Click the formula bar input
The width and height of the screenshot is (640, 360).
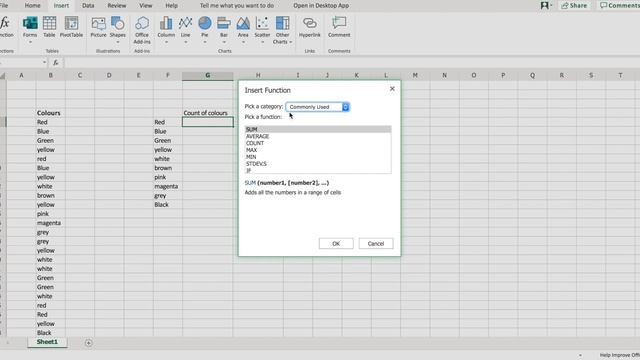pyautogui.click(x=351, y=62)
